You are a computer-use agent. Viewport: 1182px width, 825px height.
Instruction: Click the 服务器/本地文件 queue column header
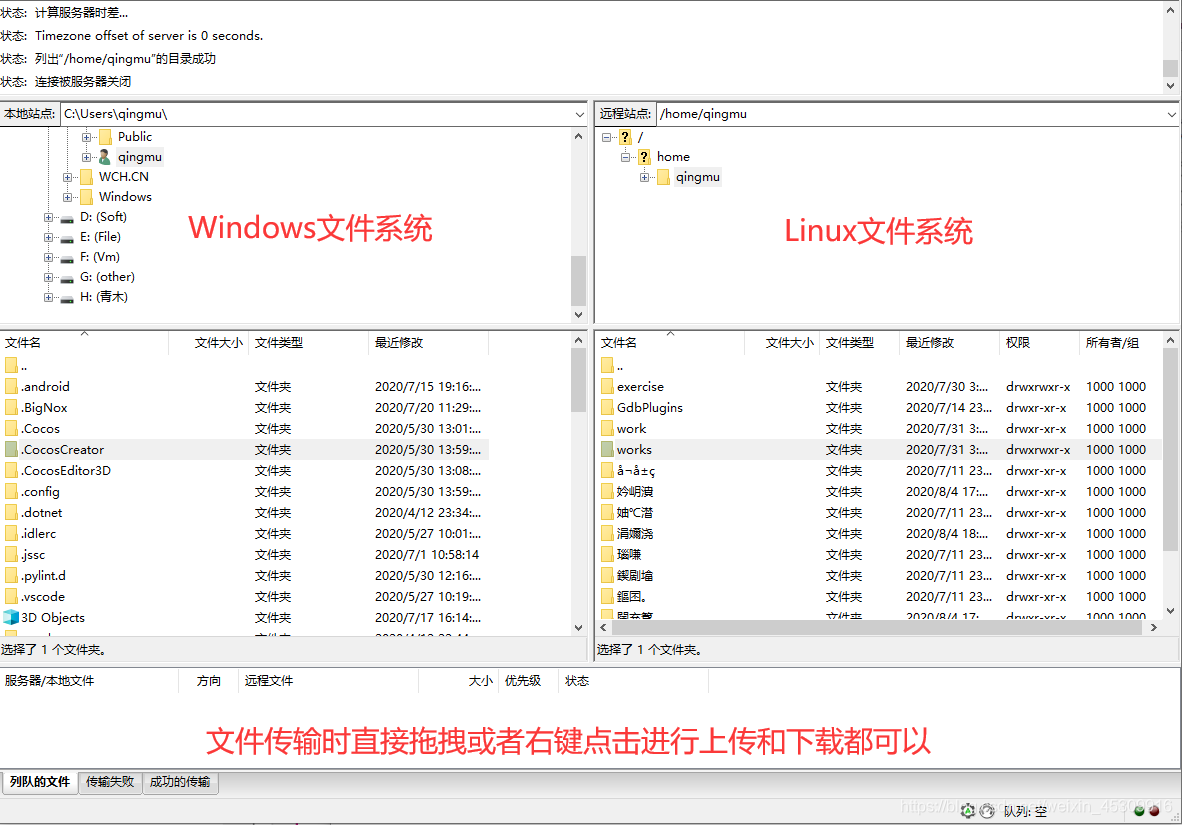pyautogui.click(x=89, y=681)
